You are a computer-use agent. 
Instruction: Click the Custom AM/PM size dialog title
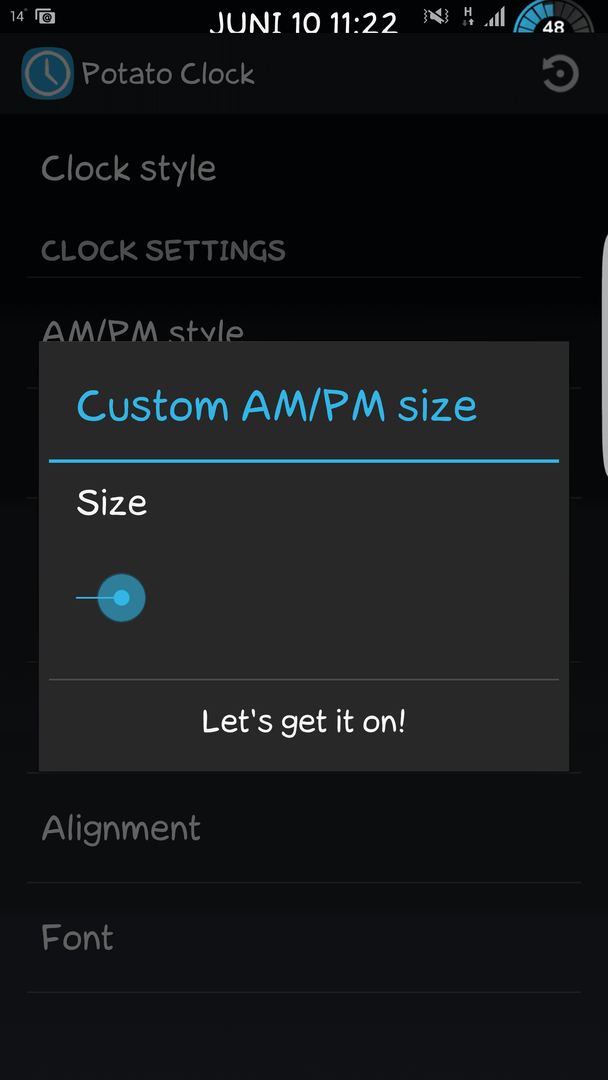coord(277,406)
